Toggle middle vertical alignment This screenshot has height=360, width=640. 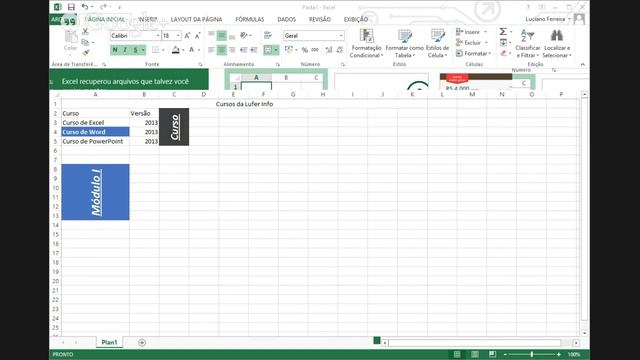[x=222, y=36]
